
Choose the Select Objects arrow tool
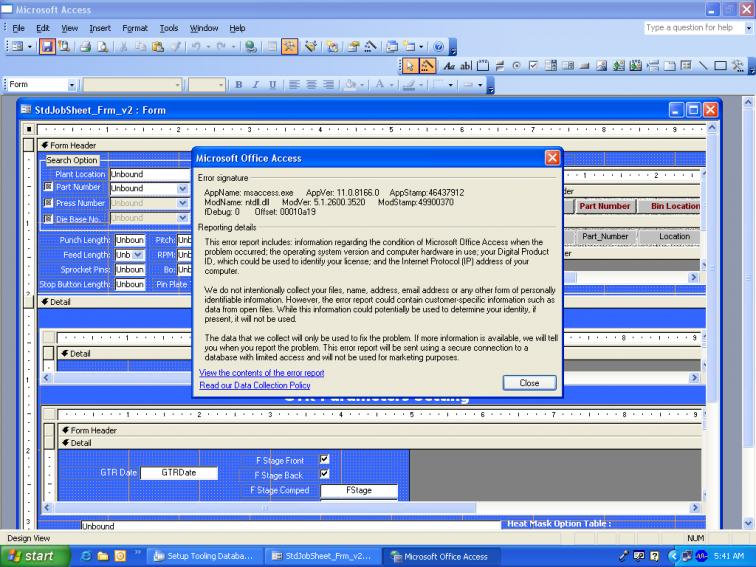410,66
